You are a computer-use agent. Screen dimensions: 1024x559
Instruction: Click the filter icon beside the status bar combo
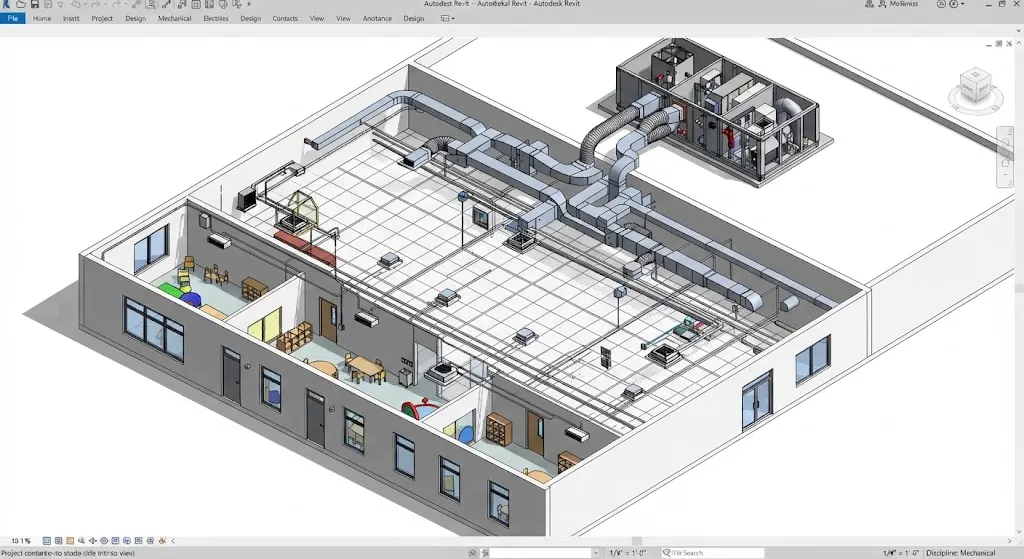tap(485, 553)
